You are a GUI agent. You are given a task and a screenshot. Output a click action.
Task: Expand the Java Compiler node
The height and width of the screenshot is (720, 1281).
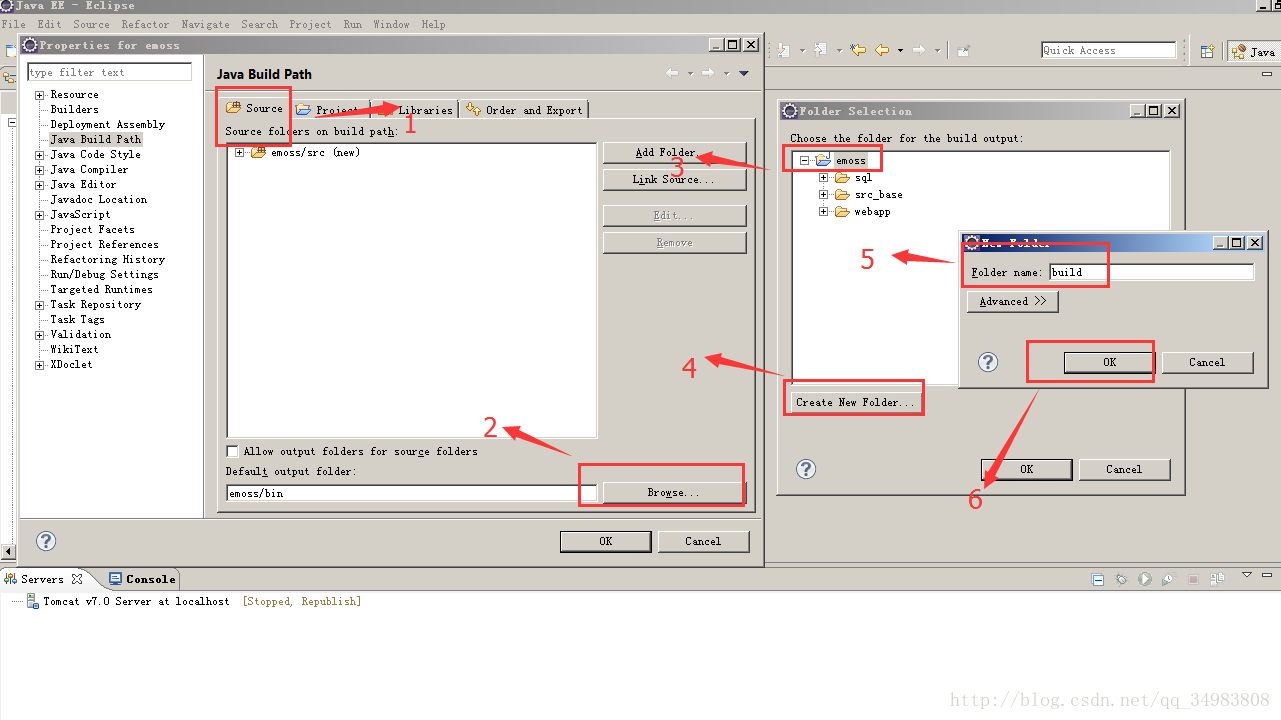40,170
